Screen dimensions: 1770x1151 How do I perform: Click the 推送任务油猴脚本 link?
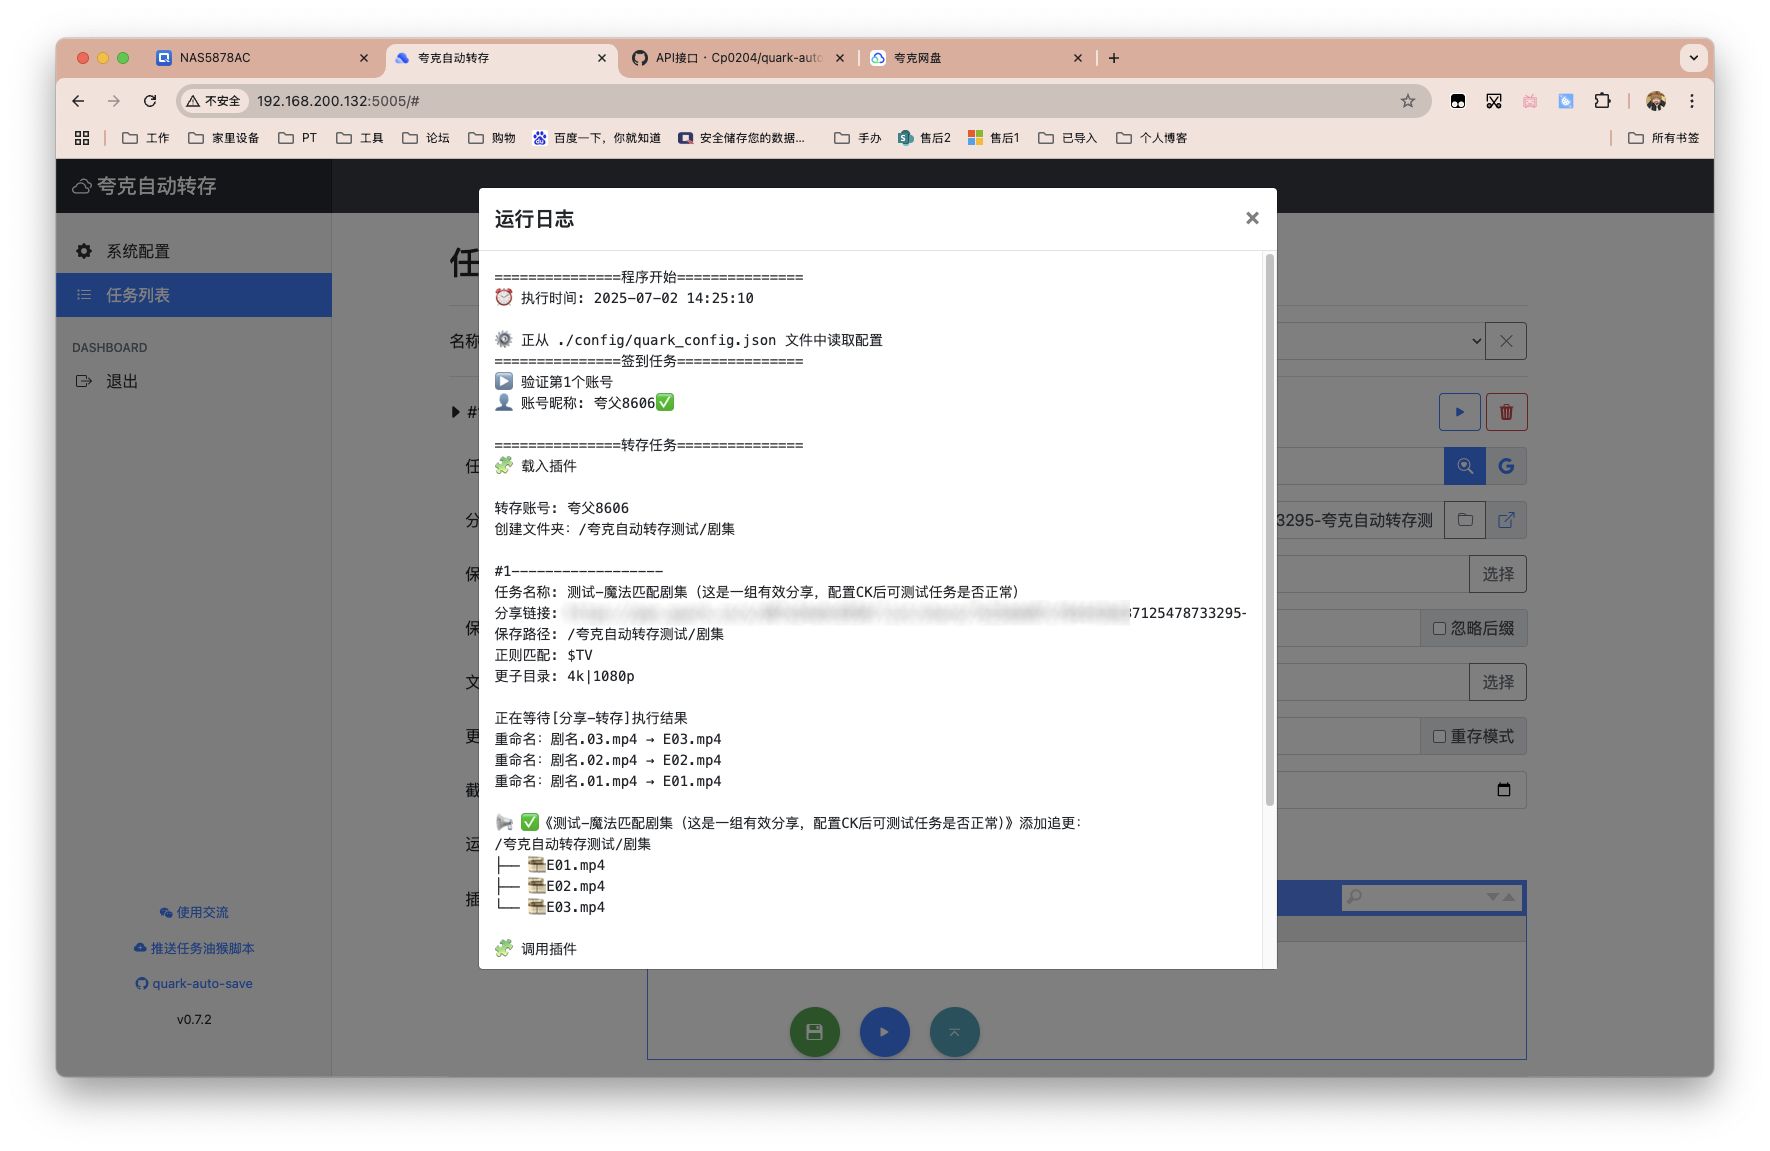(x=194, y=948)
